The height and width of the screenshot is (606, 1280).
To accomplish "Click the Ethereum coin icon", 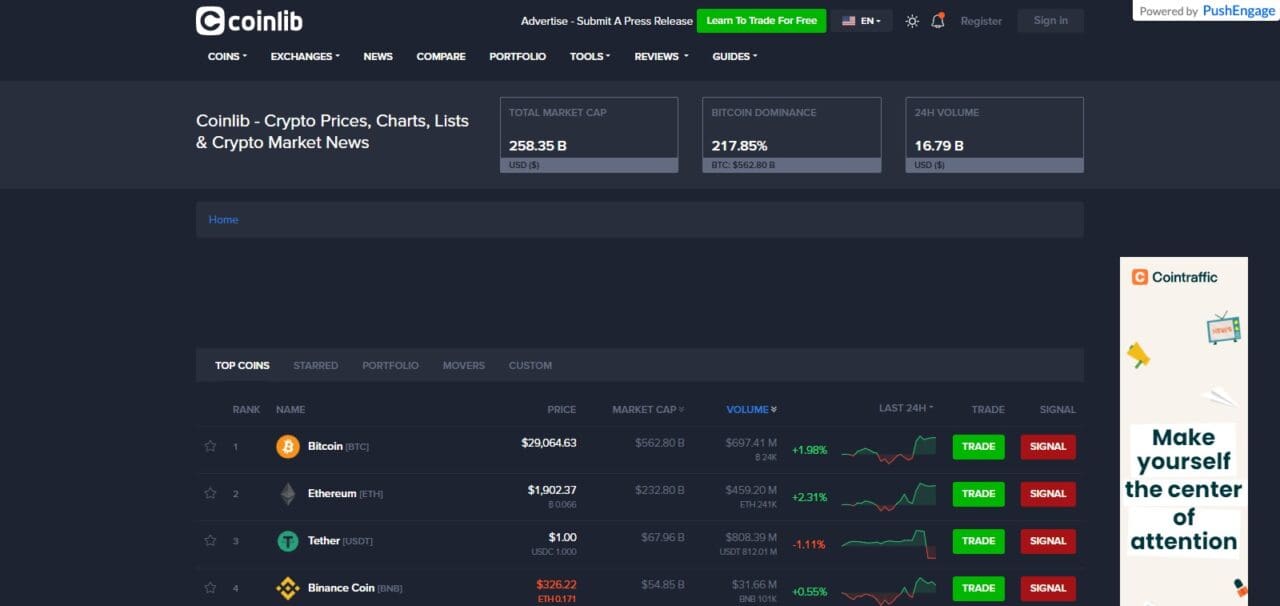I will click(288, 493).
